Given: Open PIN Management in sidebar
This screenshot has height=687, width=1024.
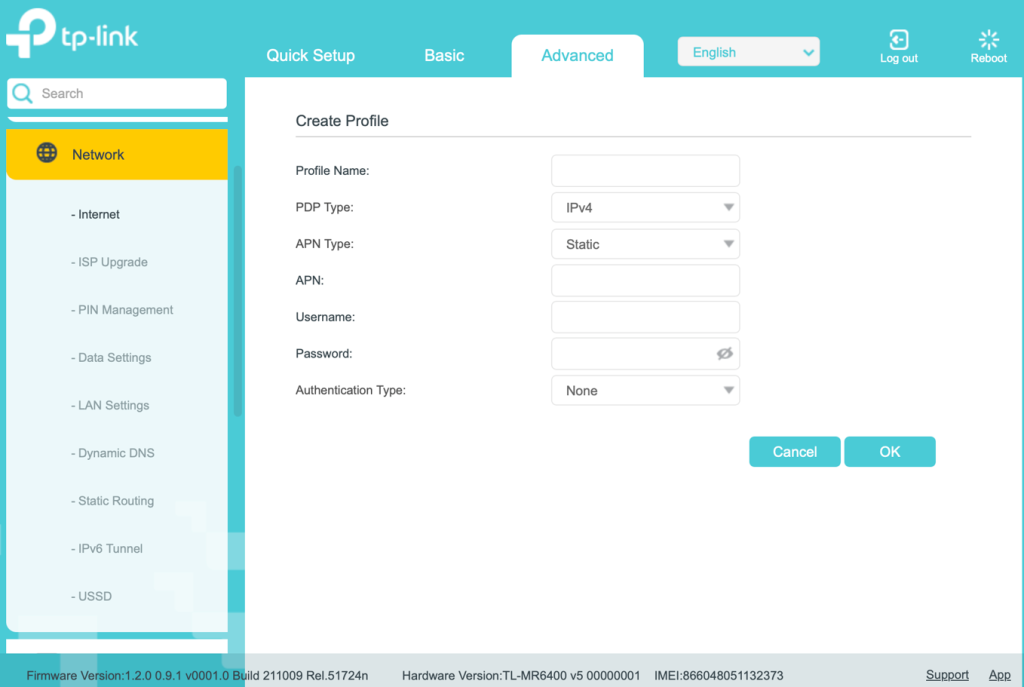Looking at the screenshot, I should pos(126,310).
